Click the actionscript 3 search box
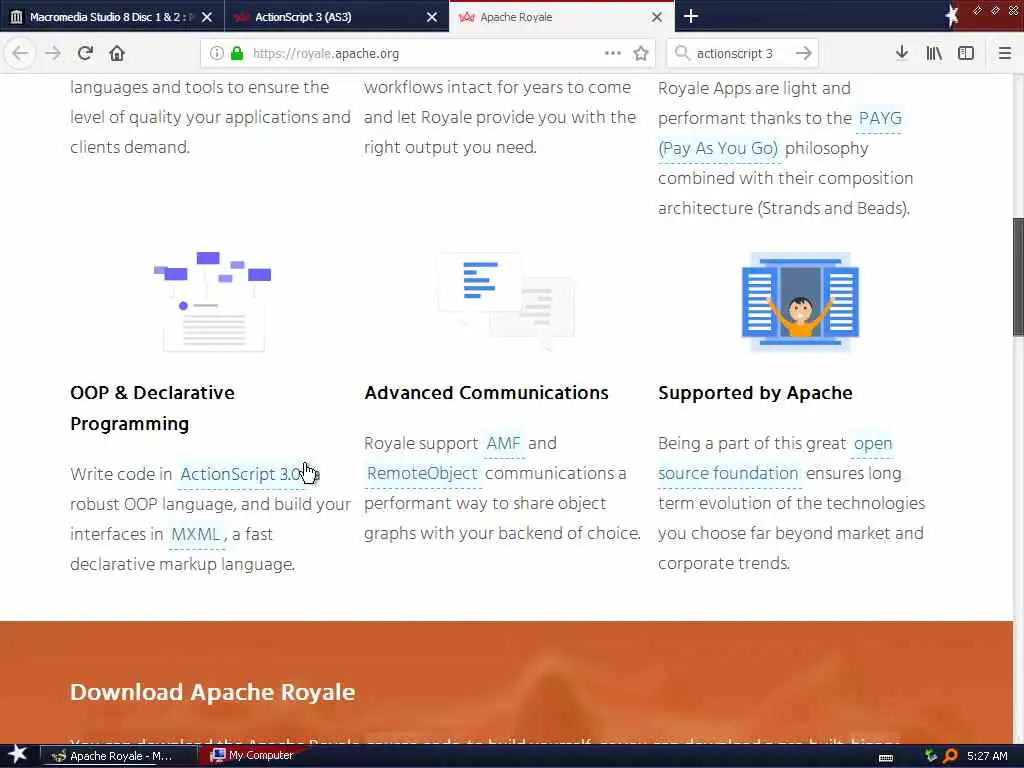The height and width of the screenshot is (768, 1024). point(743,54)
